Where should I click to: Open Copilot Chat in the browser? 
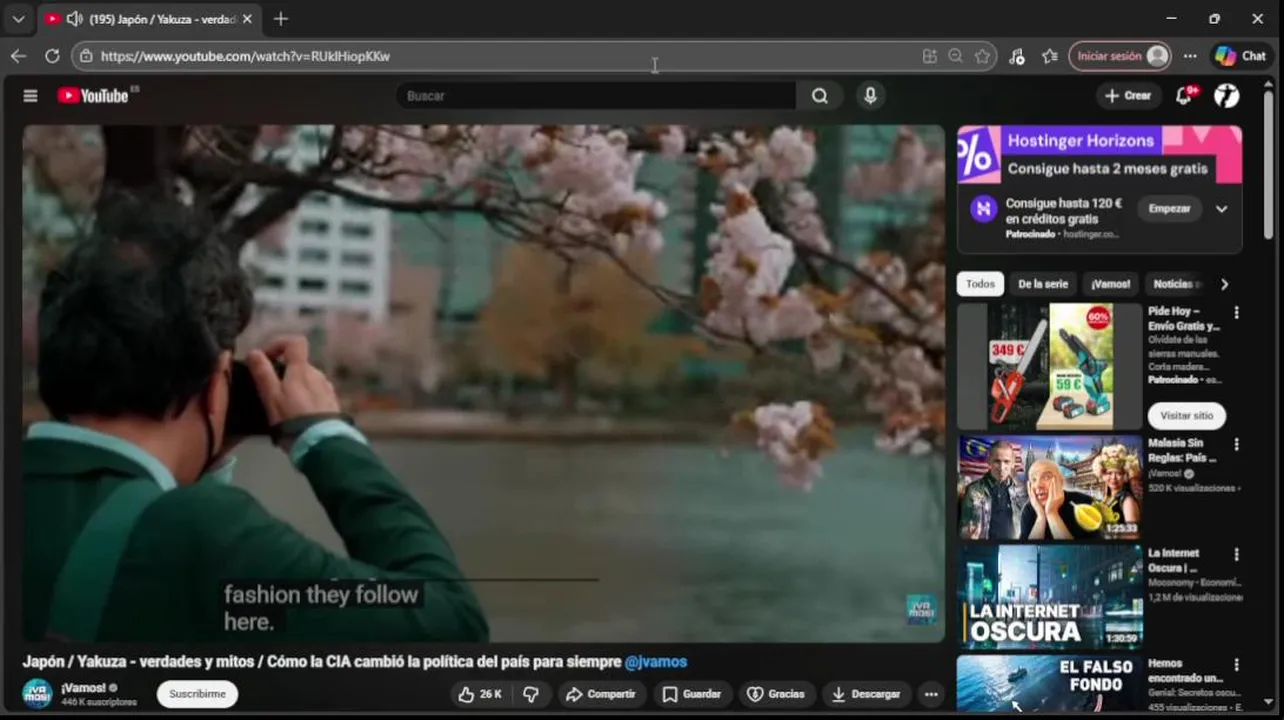[x=1241, y=56]
